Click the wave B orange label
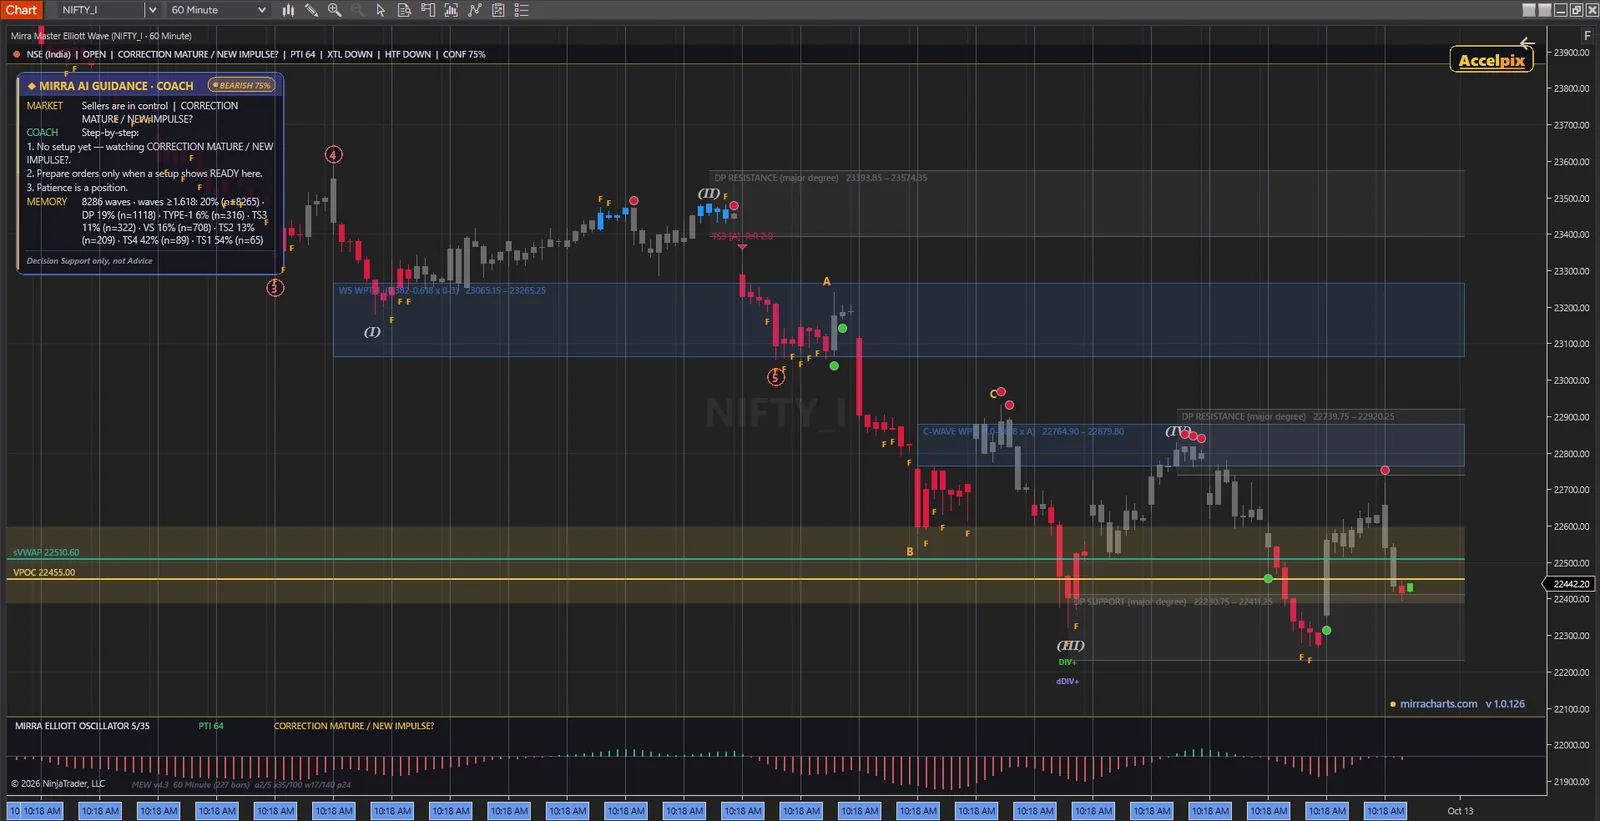Viewport: 1600px width, 821px height. pyautogui.click(x=910, y=552)
